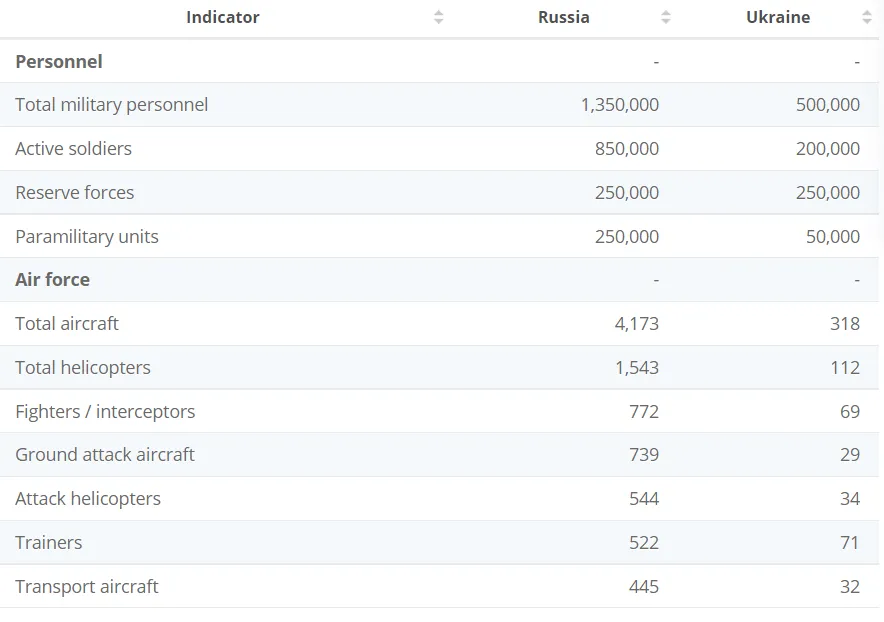This screenshot has height=622, width=884.
Task: Select the Indicator column header text
Action: click(222, 18)
